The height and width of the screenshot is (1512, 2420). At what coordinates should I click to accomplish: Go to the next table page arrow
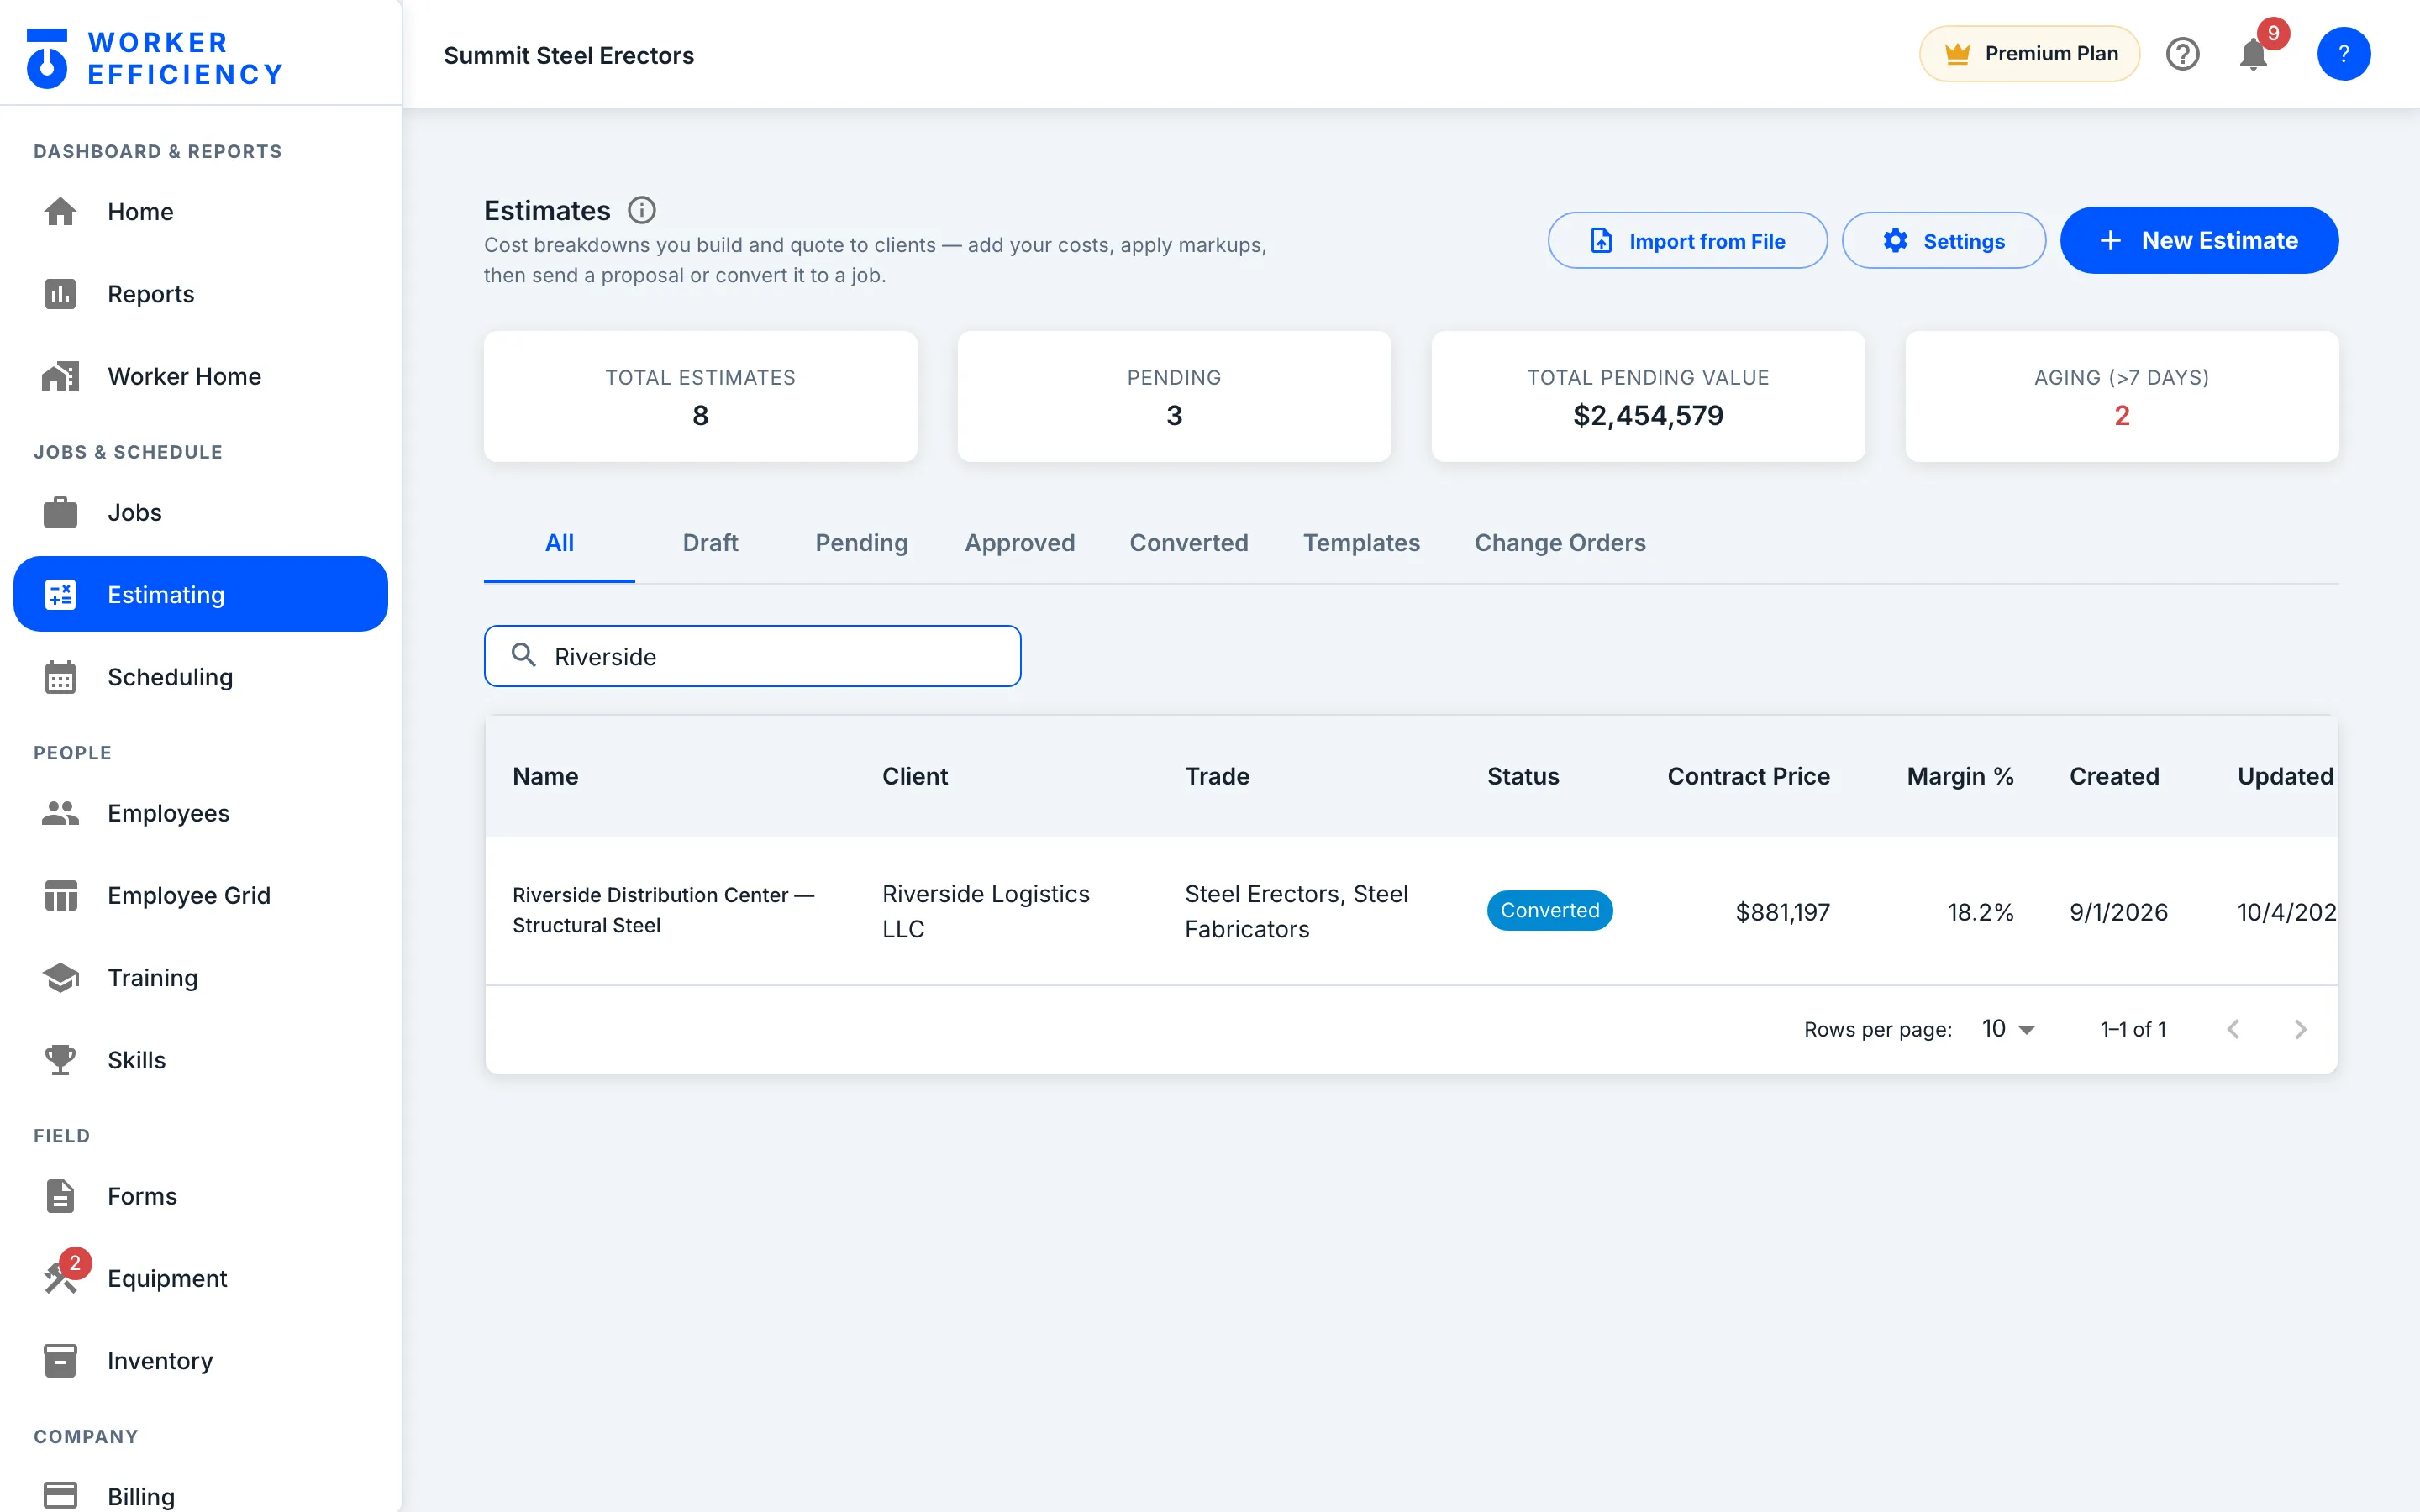[x=2300, y=1029]
